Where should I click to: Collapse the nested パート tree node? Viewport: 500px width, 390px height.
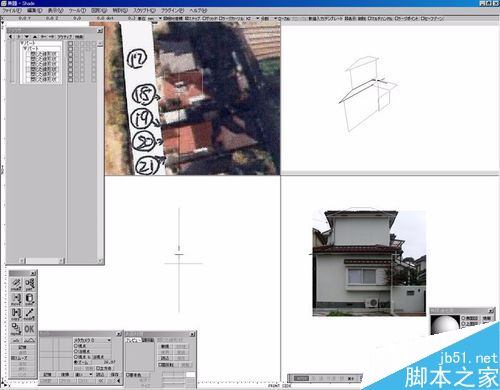(x=25, y=48)
